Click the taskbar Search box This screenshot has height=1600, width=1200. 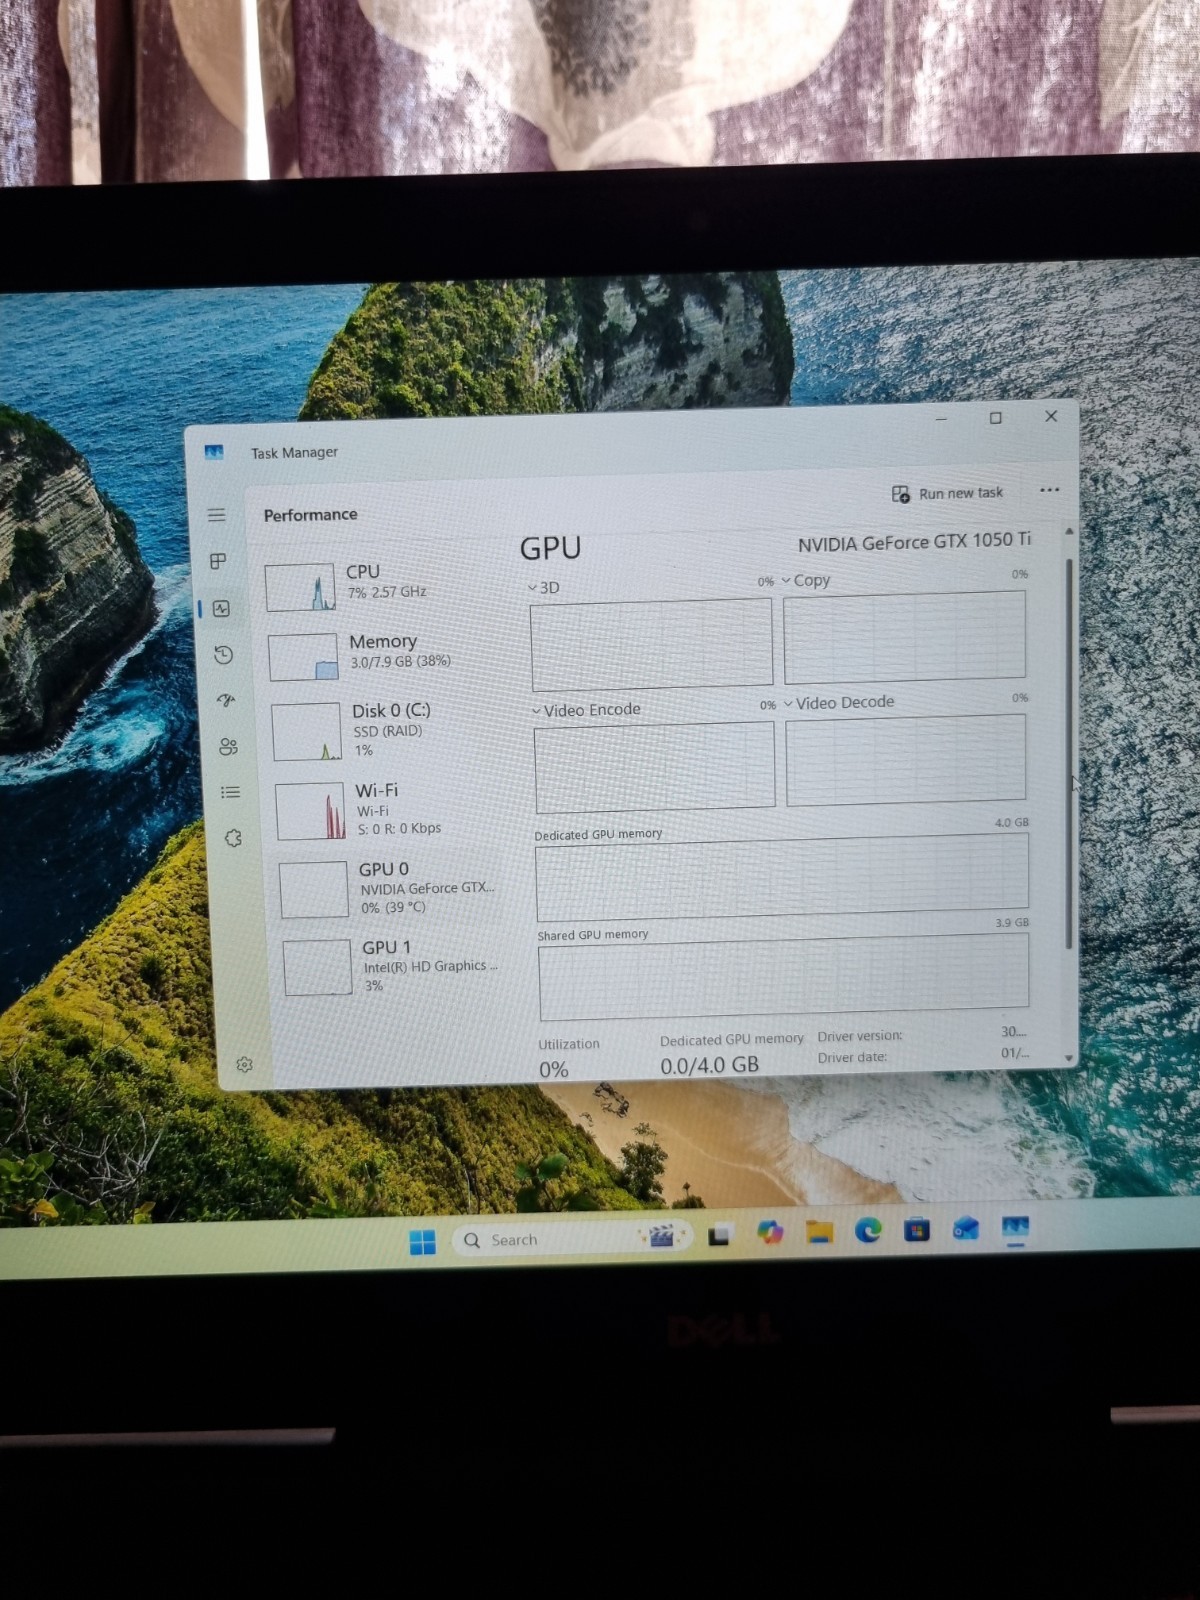pyautogui.click(x=573, y=1239)
